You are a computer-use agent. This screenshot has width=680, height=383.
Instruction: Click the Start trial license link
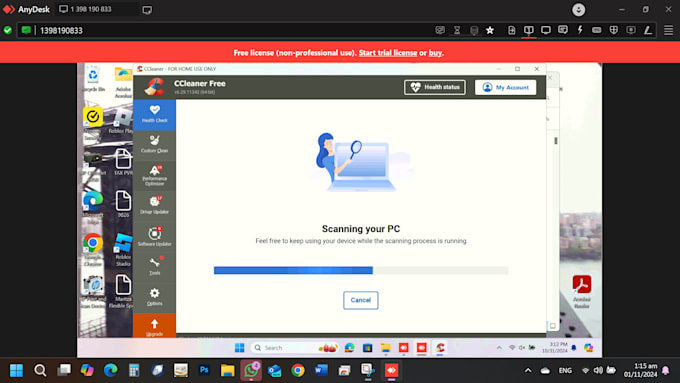point(388,53)
